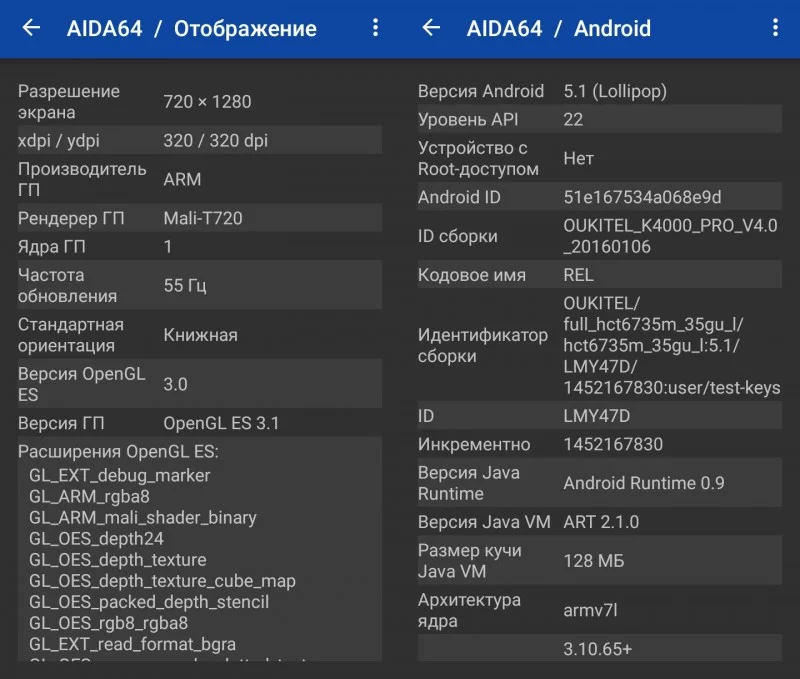Tap the Уровень API row
800x679 pixels.
tap(598, 119)
